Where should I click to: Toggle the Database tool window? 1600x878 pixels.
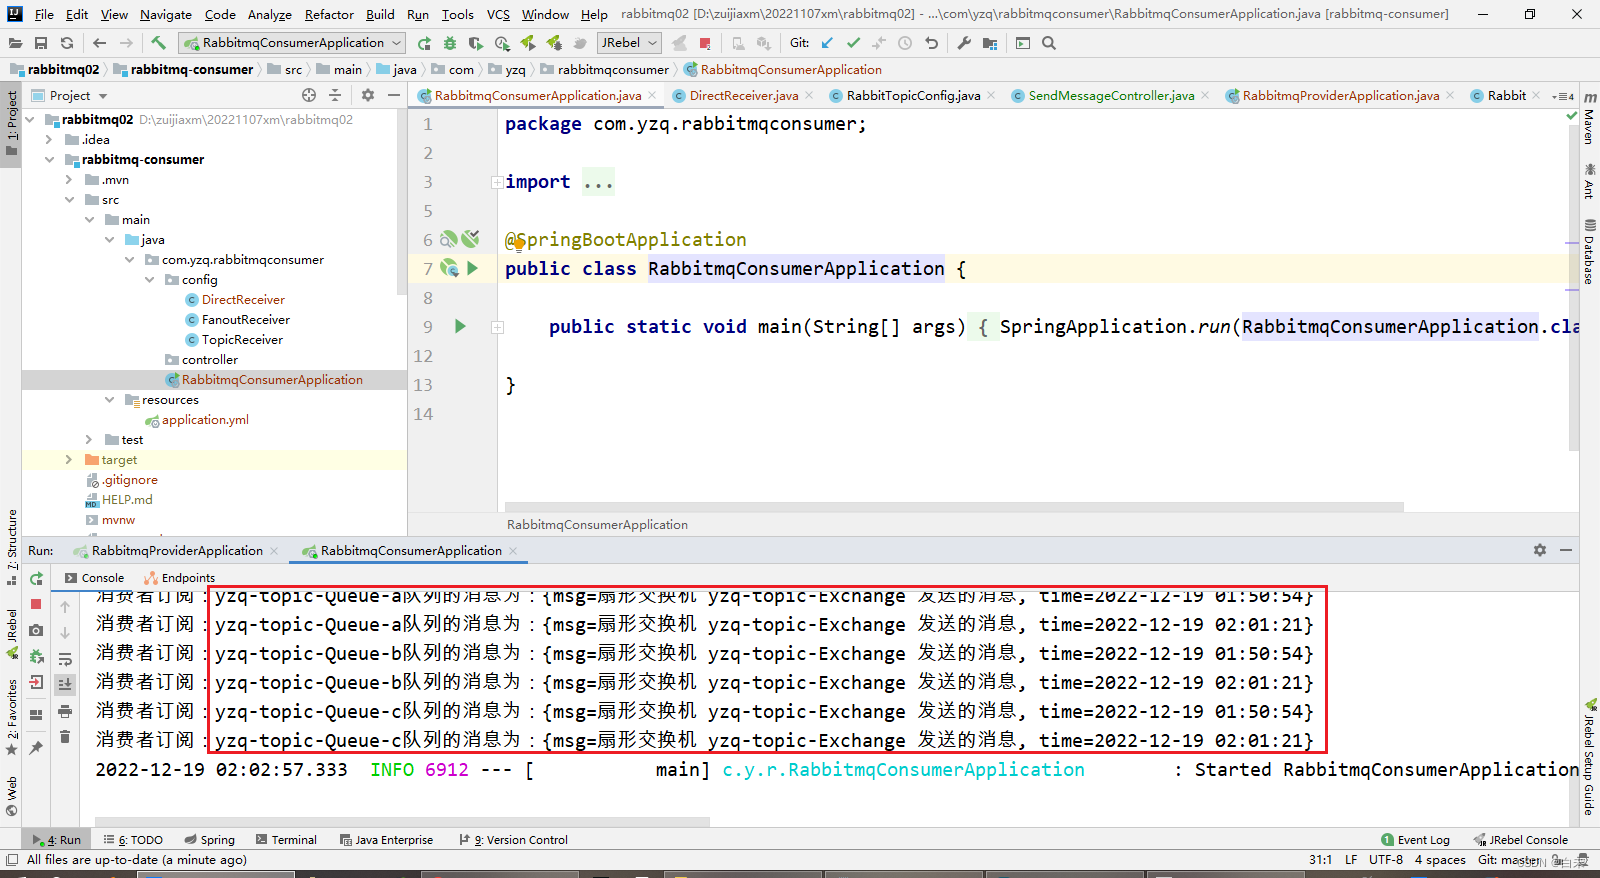coord(1589,251)
